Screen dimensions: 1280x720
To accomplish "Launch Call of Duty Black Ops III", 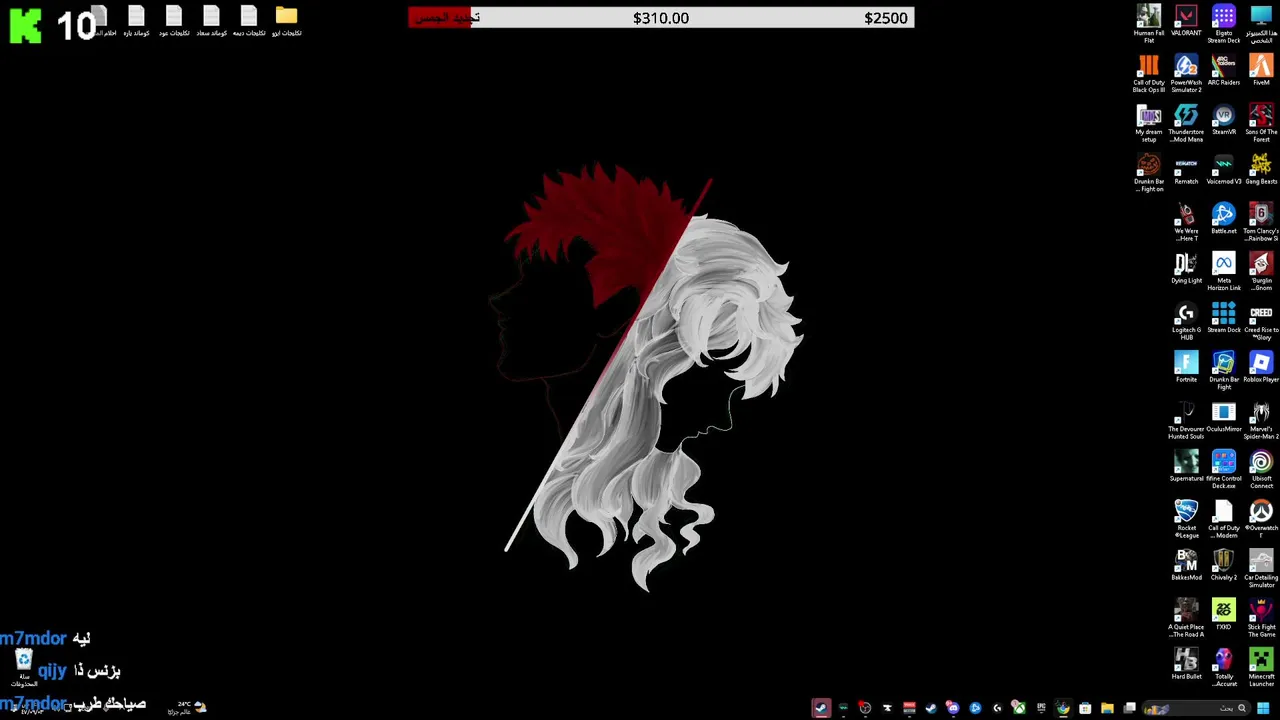I will (x=1149, y=74).
